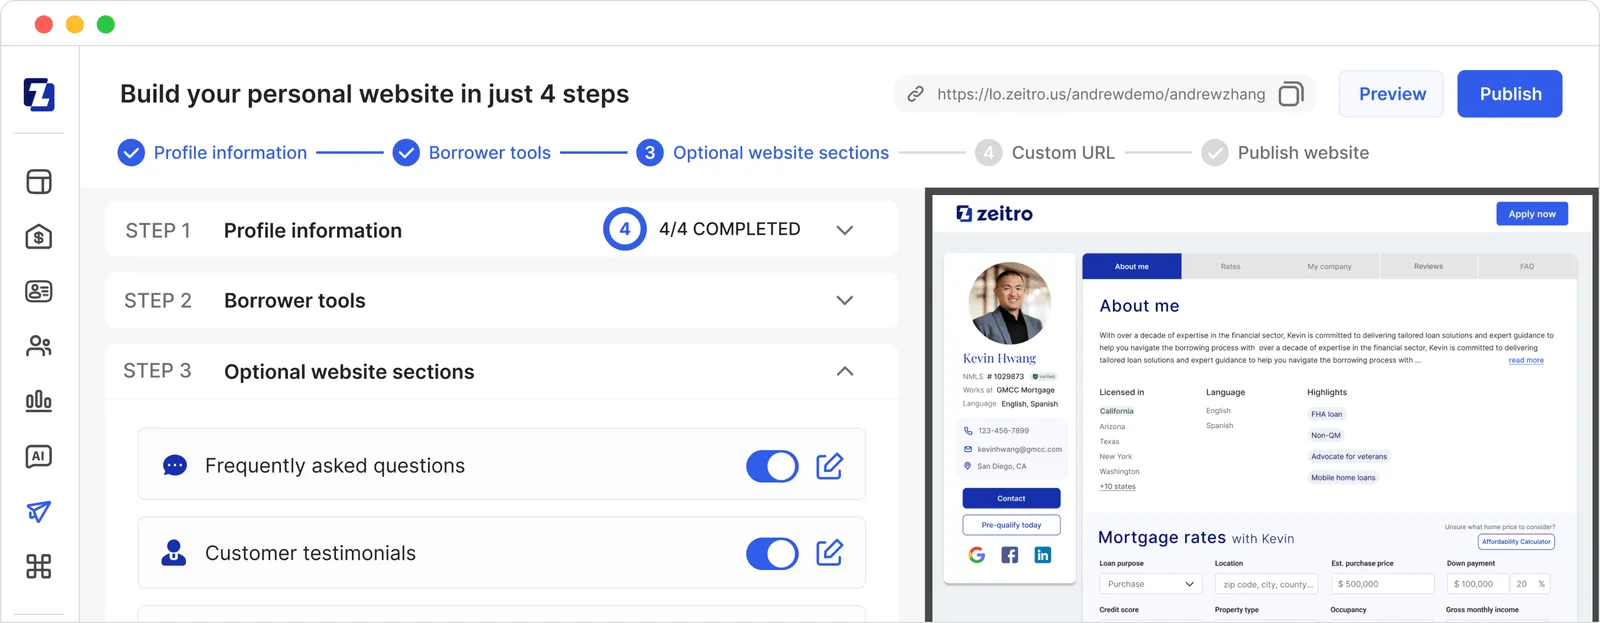Click the Preview button
This screenshot has width=1600, height=623.
coord(1390,94)
